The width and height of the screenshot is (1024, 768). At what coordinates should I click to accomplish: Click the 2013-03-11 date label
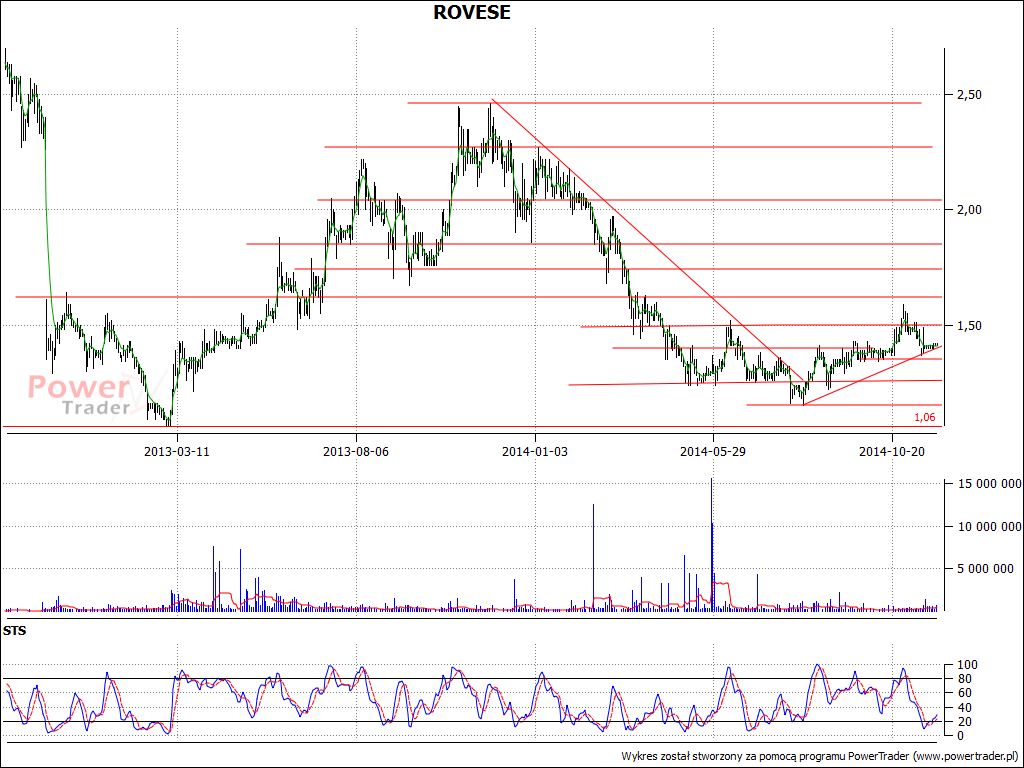(177, 451)
